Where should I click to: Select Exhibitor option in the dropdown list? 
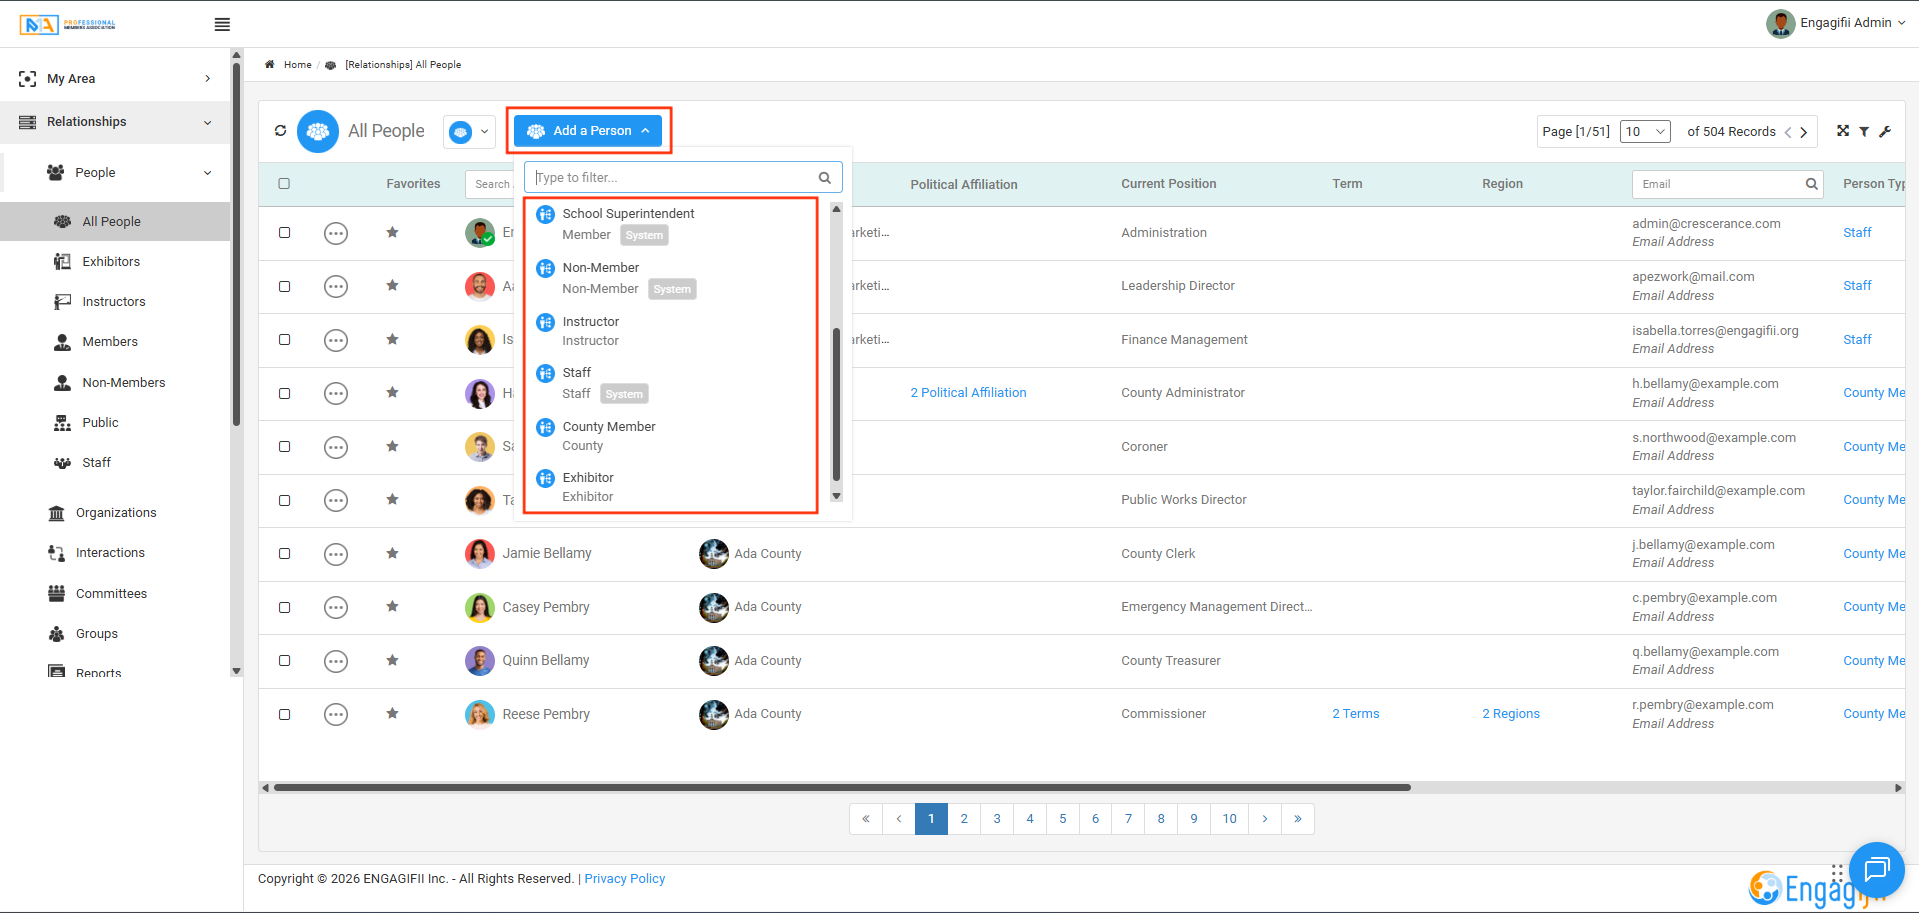tap(588, 478)
